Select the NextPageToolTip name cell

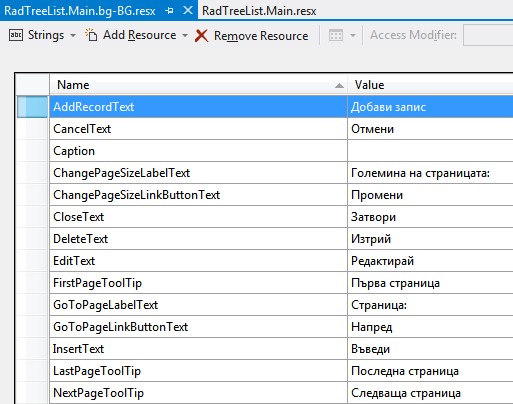pyautogui.click(x=198, y=393)
